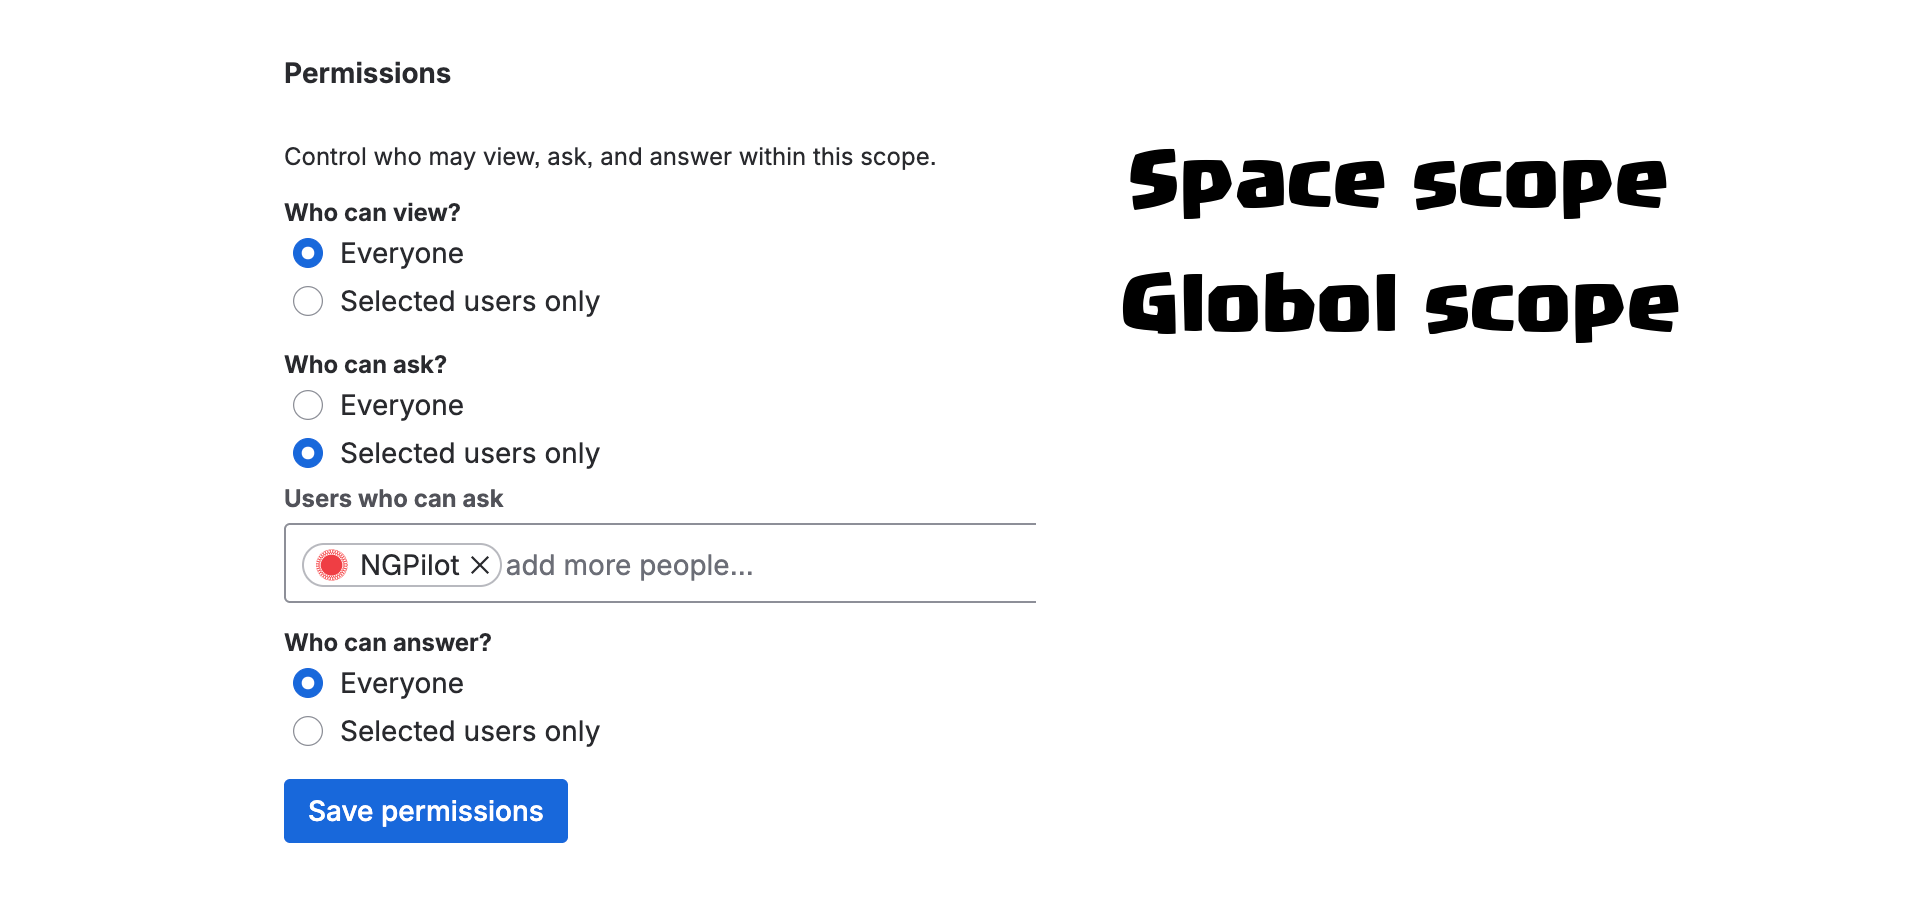The width and height of the screenshot is (1920, 900).
Task: Click the "Who can answer?" group label
Action: [388, 642]
